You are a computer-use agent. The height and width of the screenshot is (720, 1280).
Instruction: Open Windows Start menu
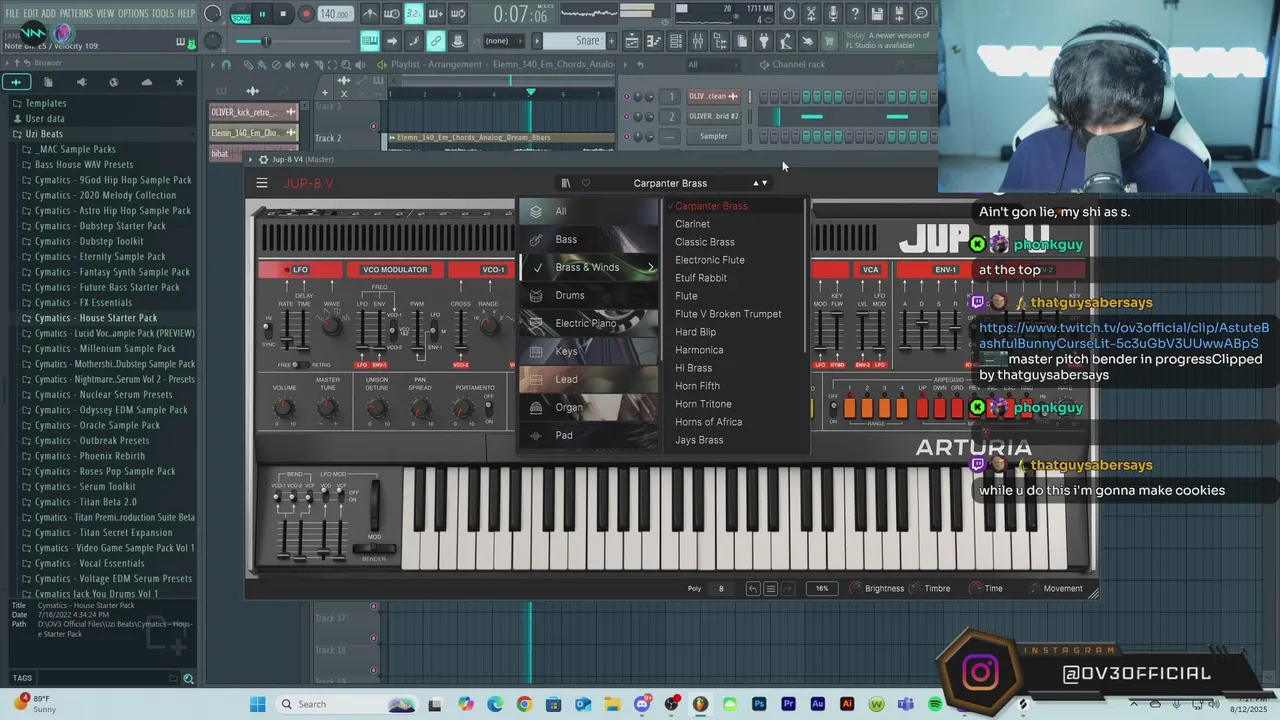pos(257,704)
